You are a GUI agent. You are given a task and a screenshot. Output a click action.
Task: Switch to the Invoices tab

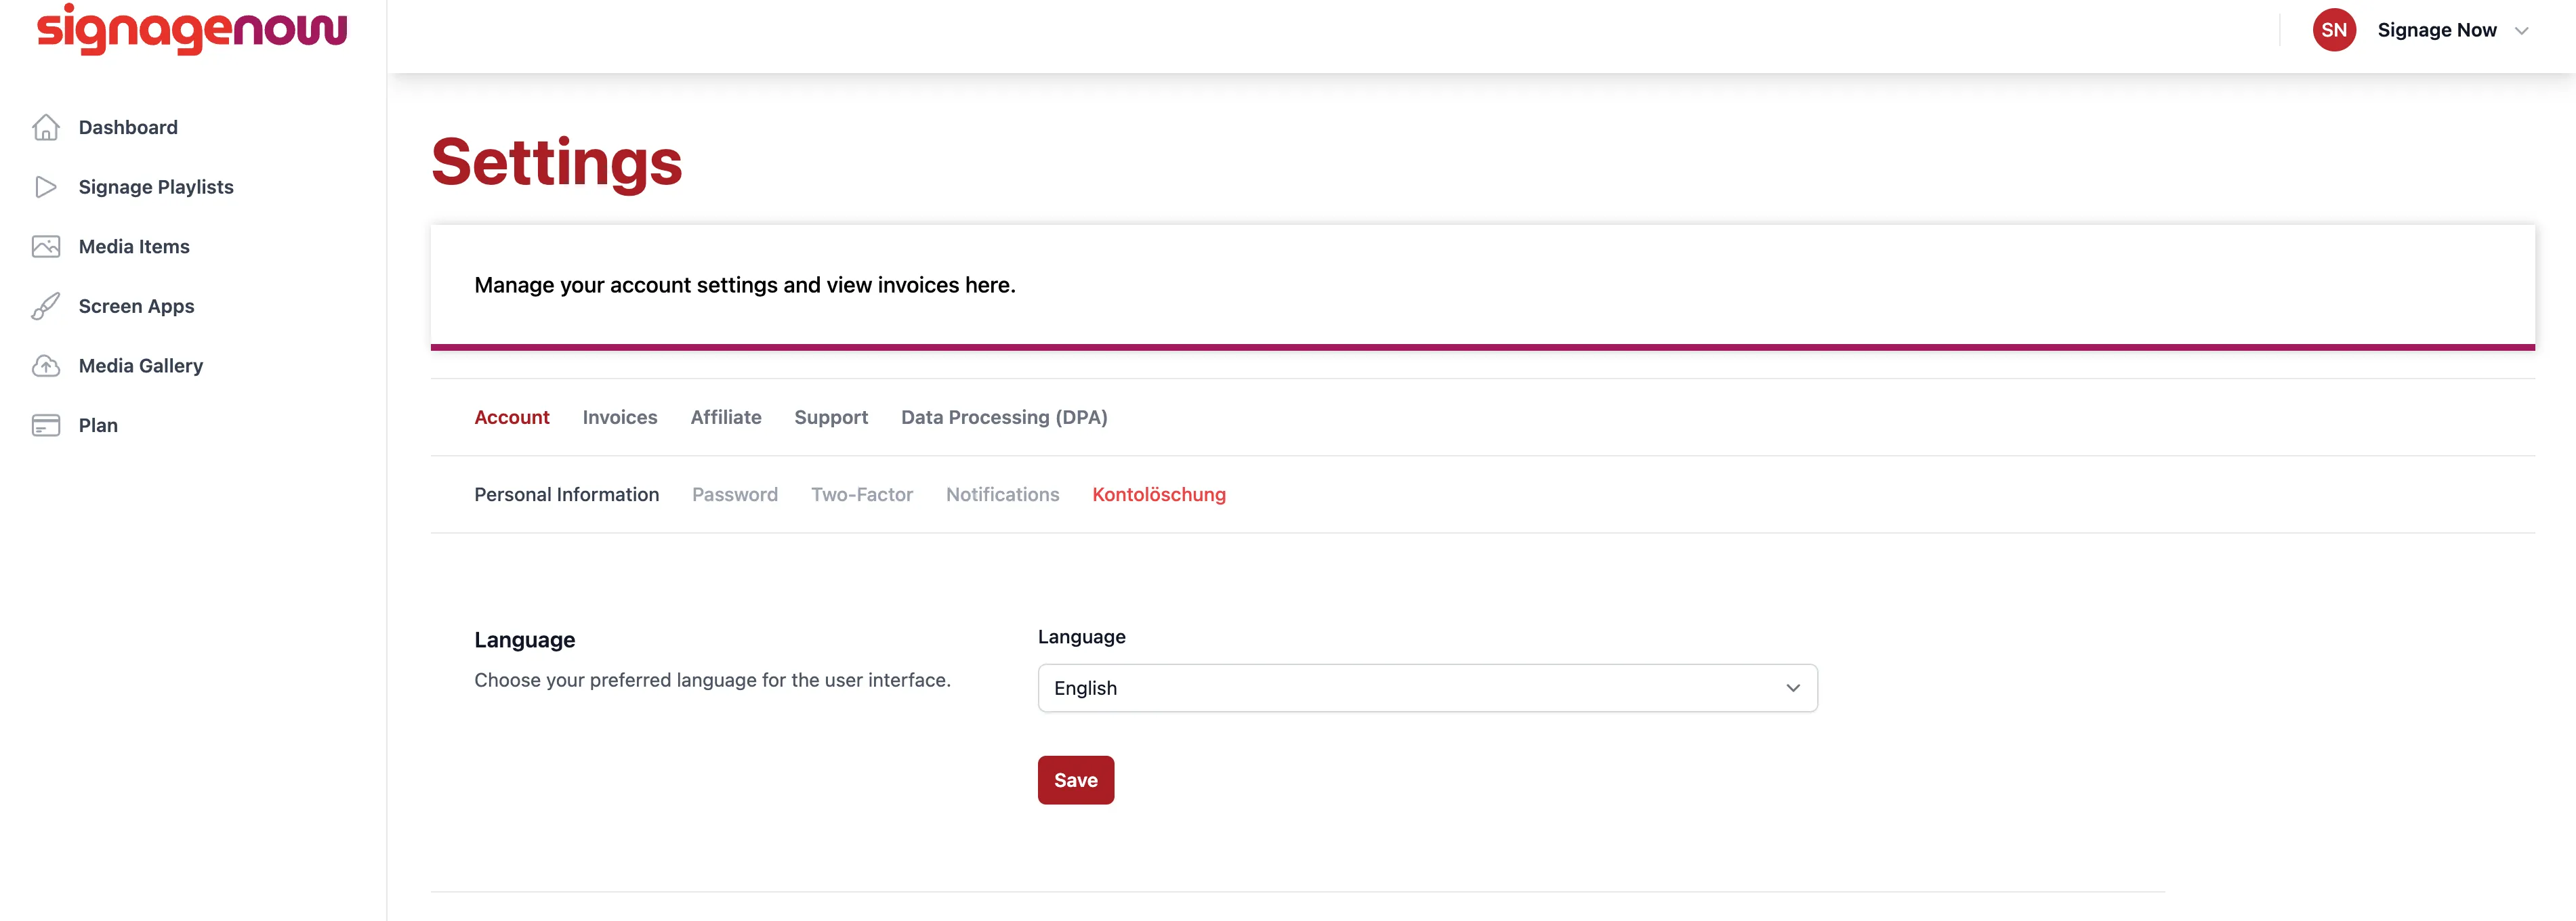click(x=620, y=417)
